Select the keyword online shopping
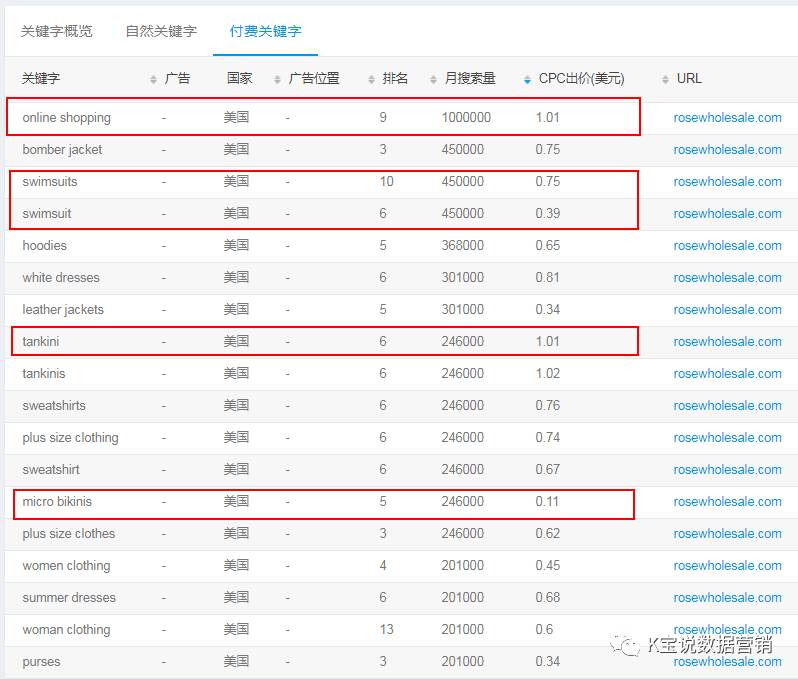Image resolution: width=798 pixels, height=679 pixels. (x=66, y=118)
